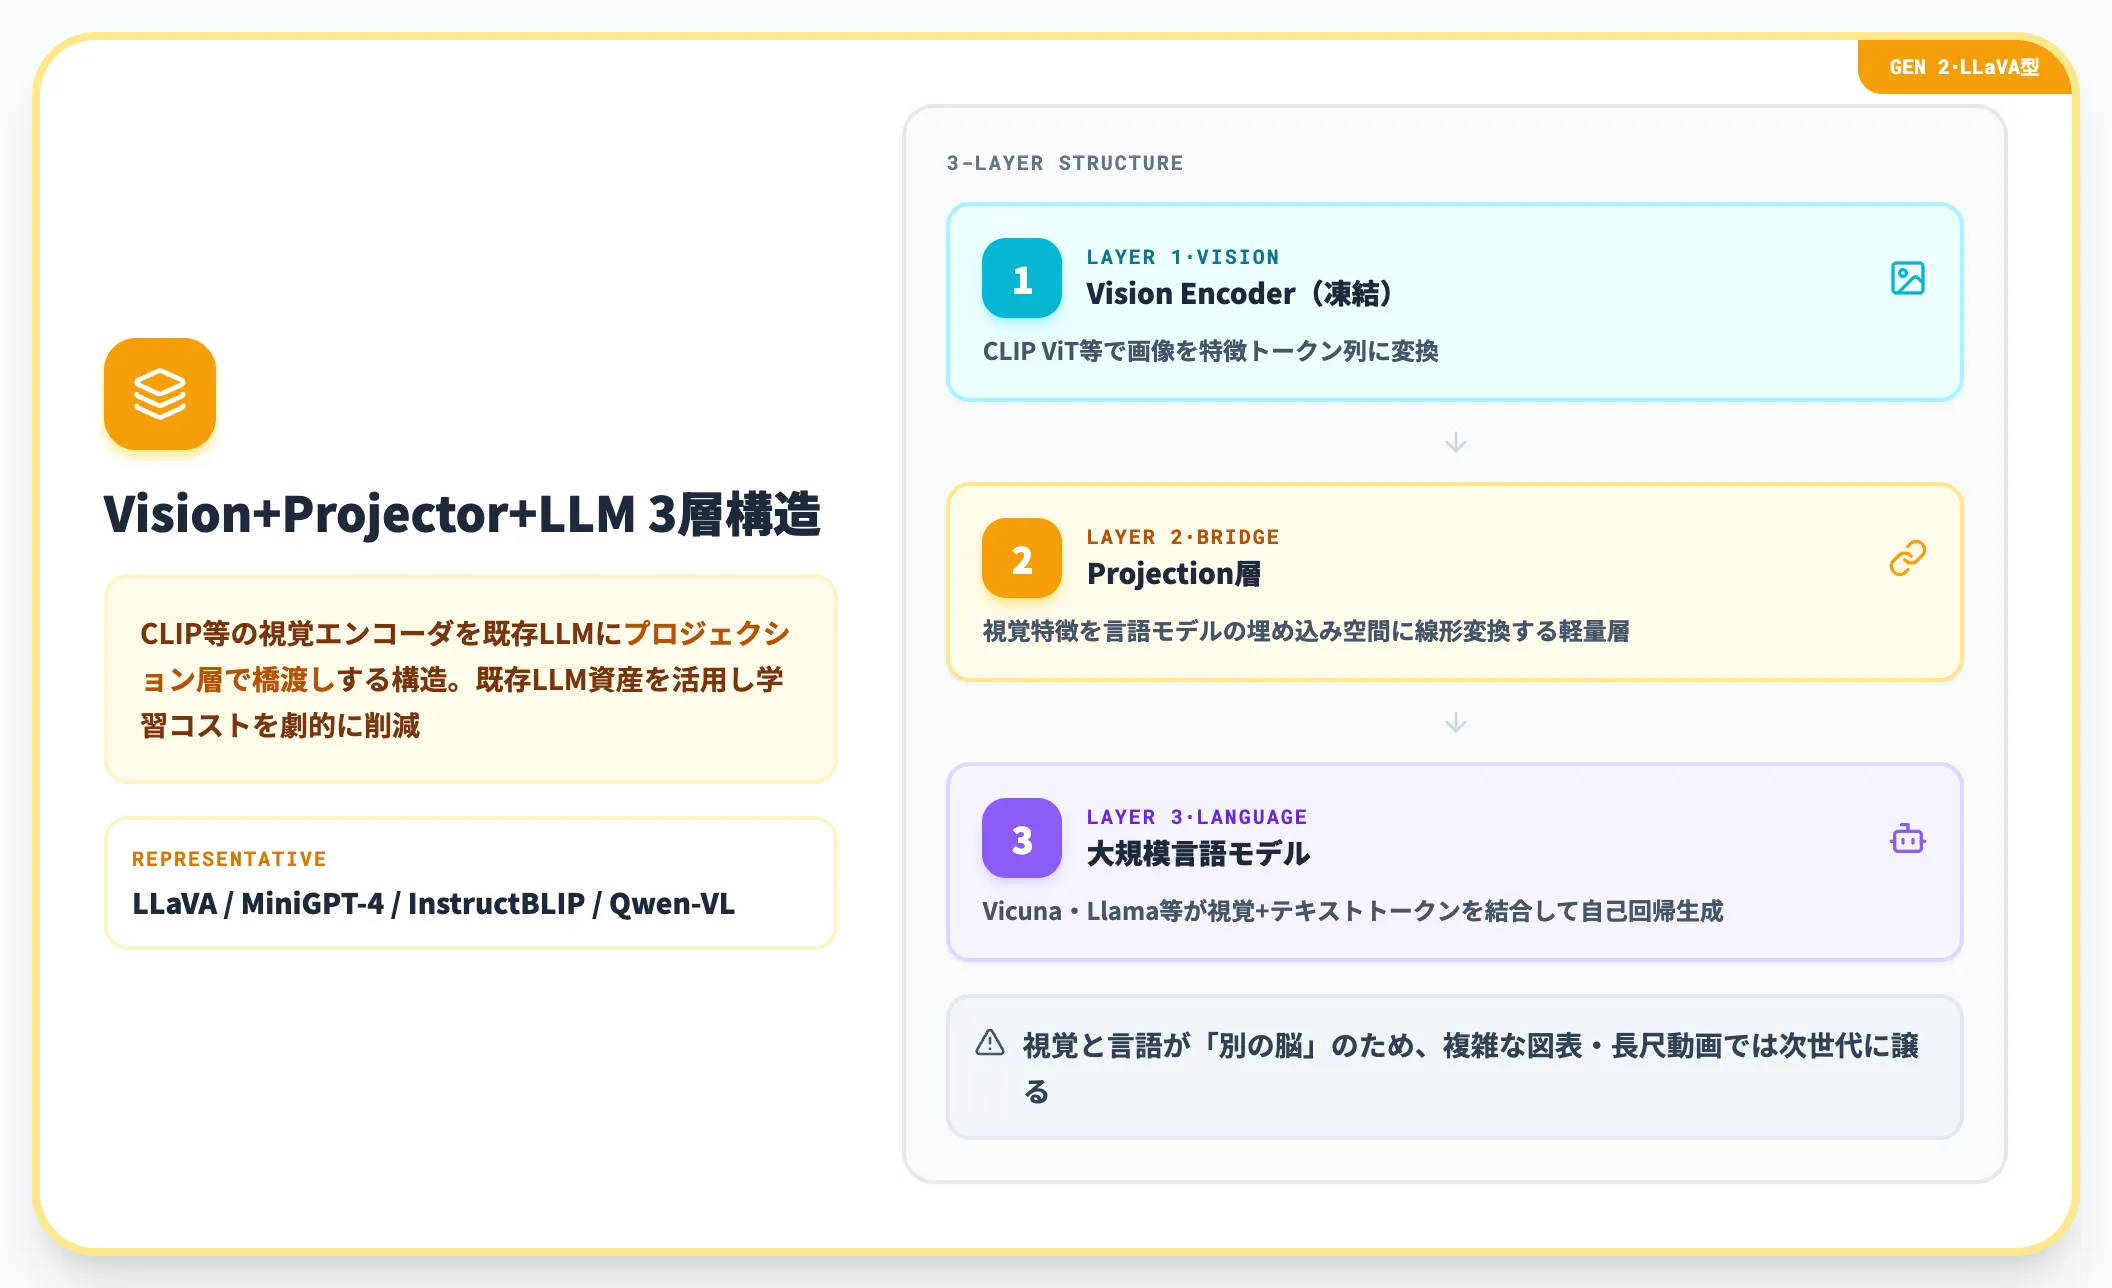This screenshot has height=1288, width=2112.
Task: Click the GEN 2·LLaVA型 badge
Action: coord(1964,67)
